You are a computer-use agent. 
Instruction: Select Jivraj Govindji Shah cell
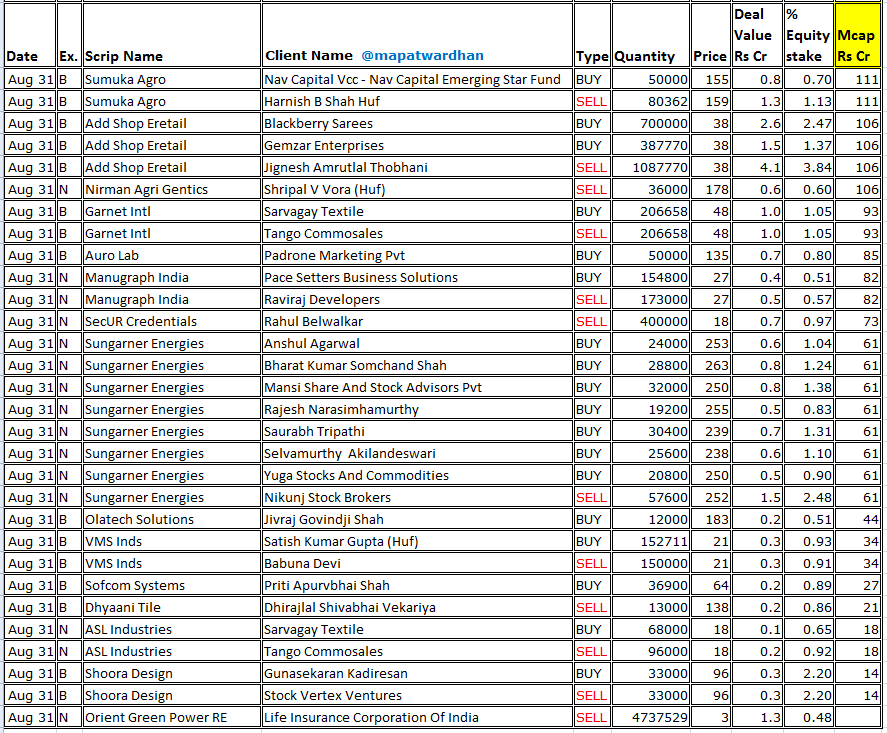click(x=417, y=520)
